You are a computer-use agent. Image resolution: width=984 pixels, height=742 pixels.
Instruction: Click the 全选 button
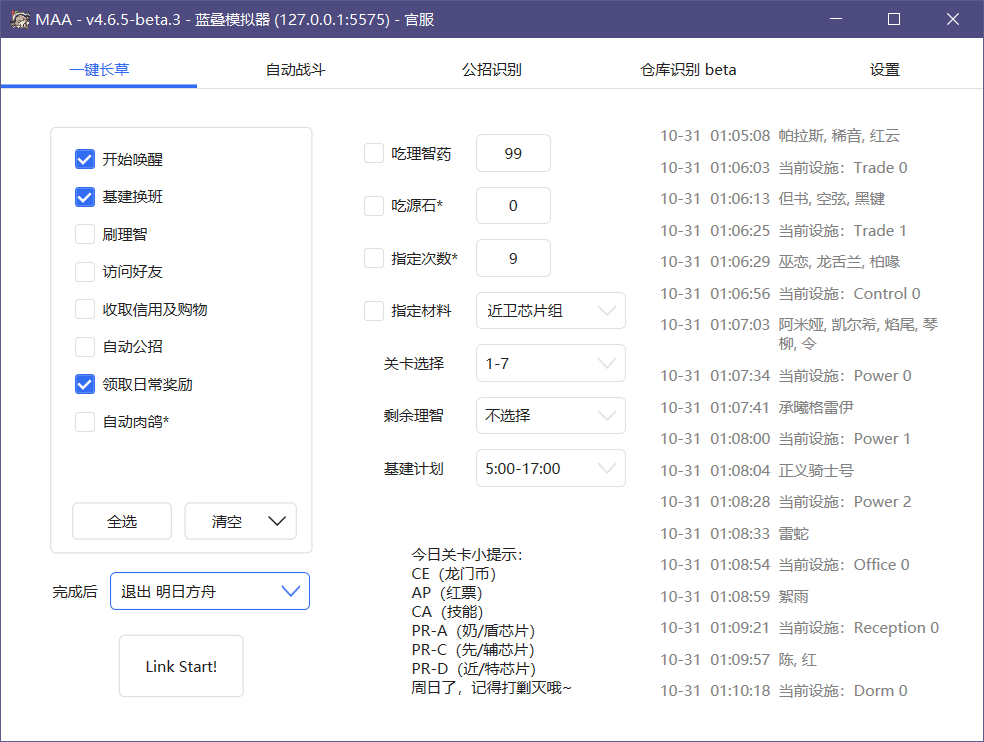click(122, 521)
